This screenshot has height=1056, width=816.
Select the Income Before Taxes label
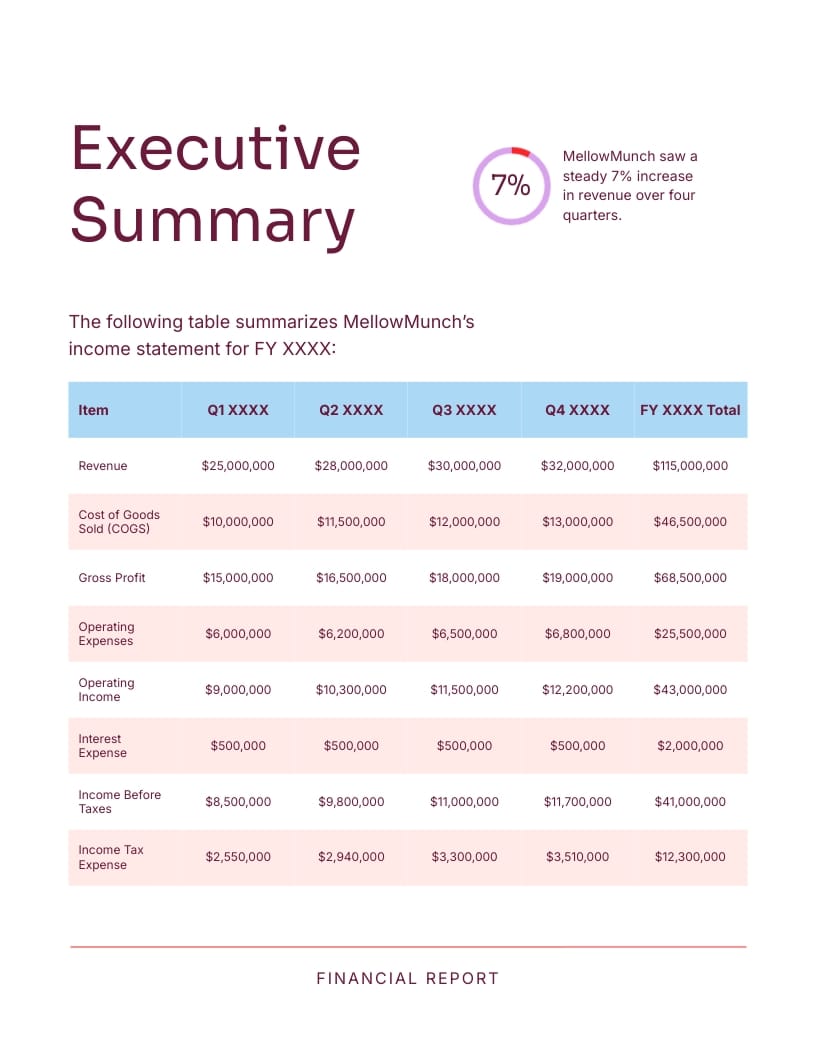point(119,802)
